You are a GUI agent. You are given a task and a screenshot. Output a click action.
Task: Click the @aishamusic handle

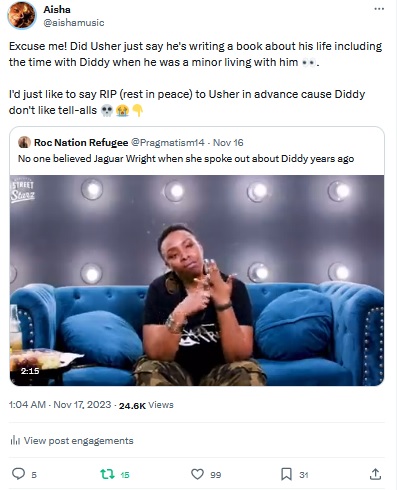click(x=74, y=23)
